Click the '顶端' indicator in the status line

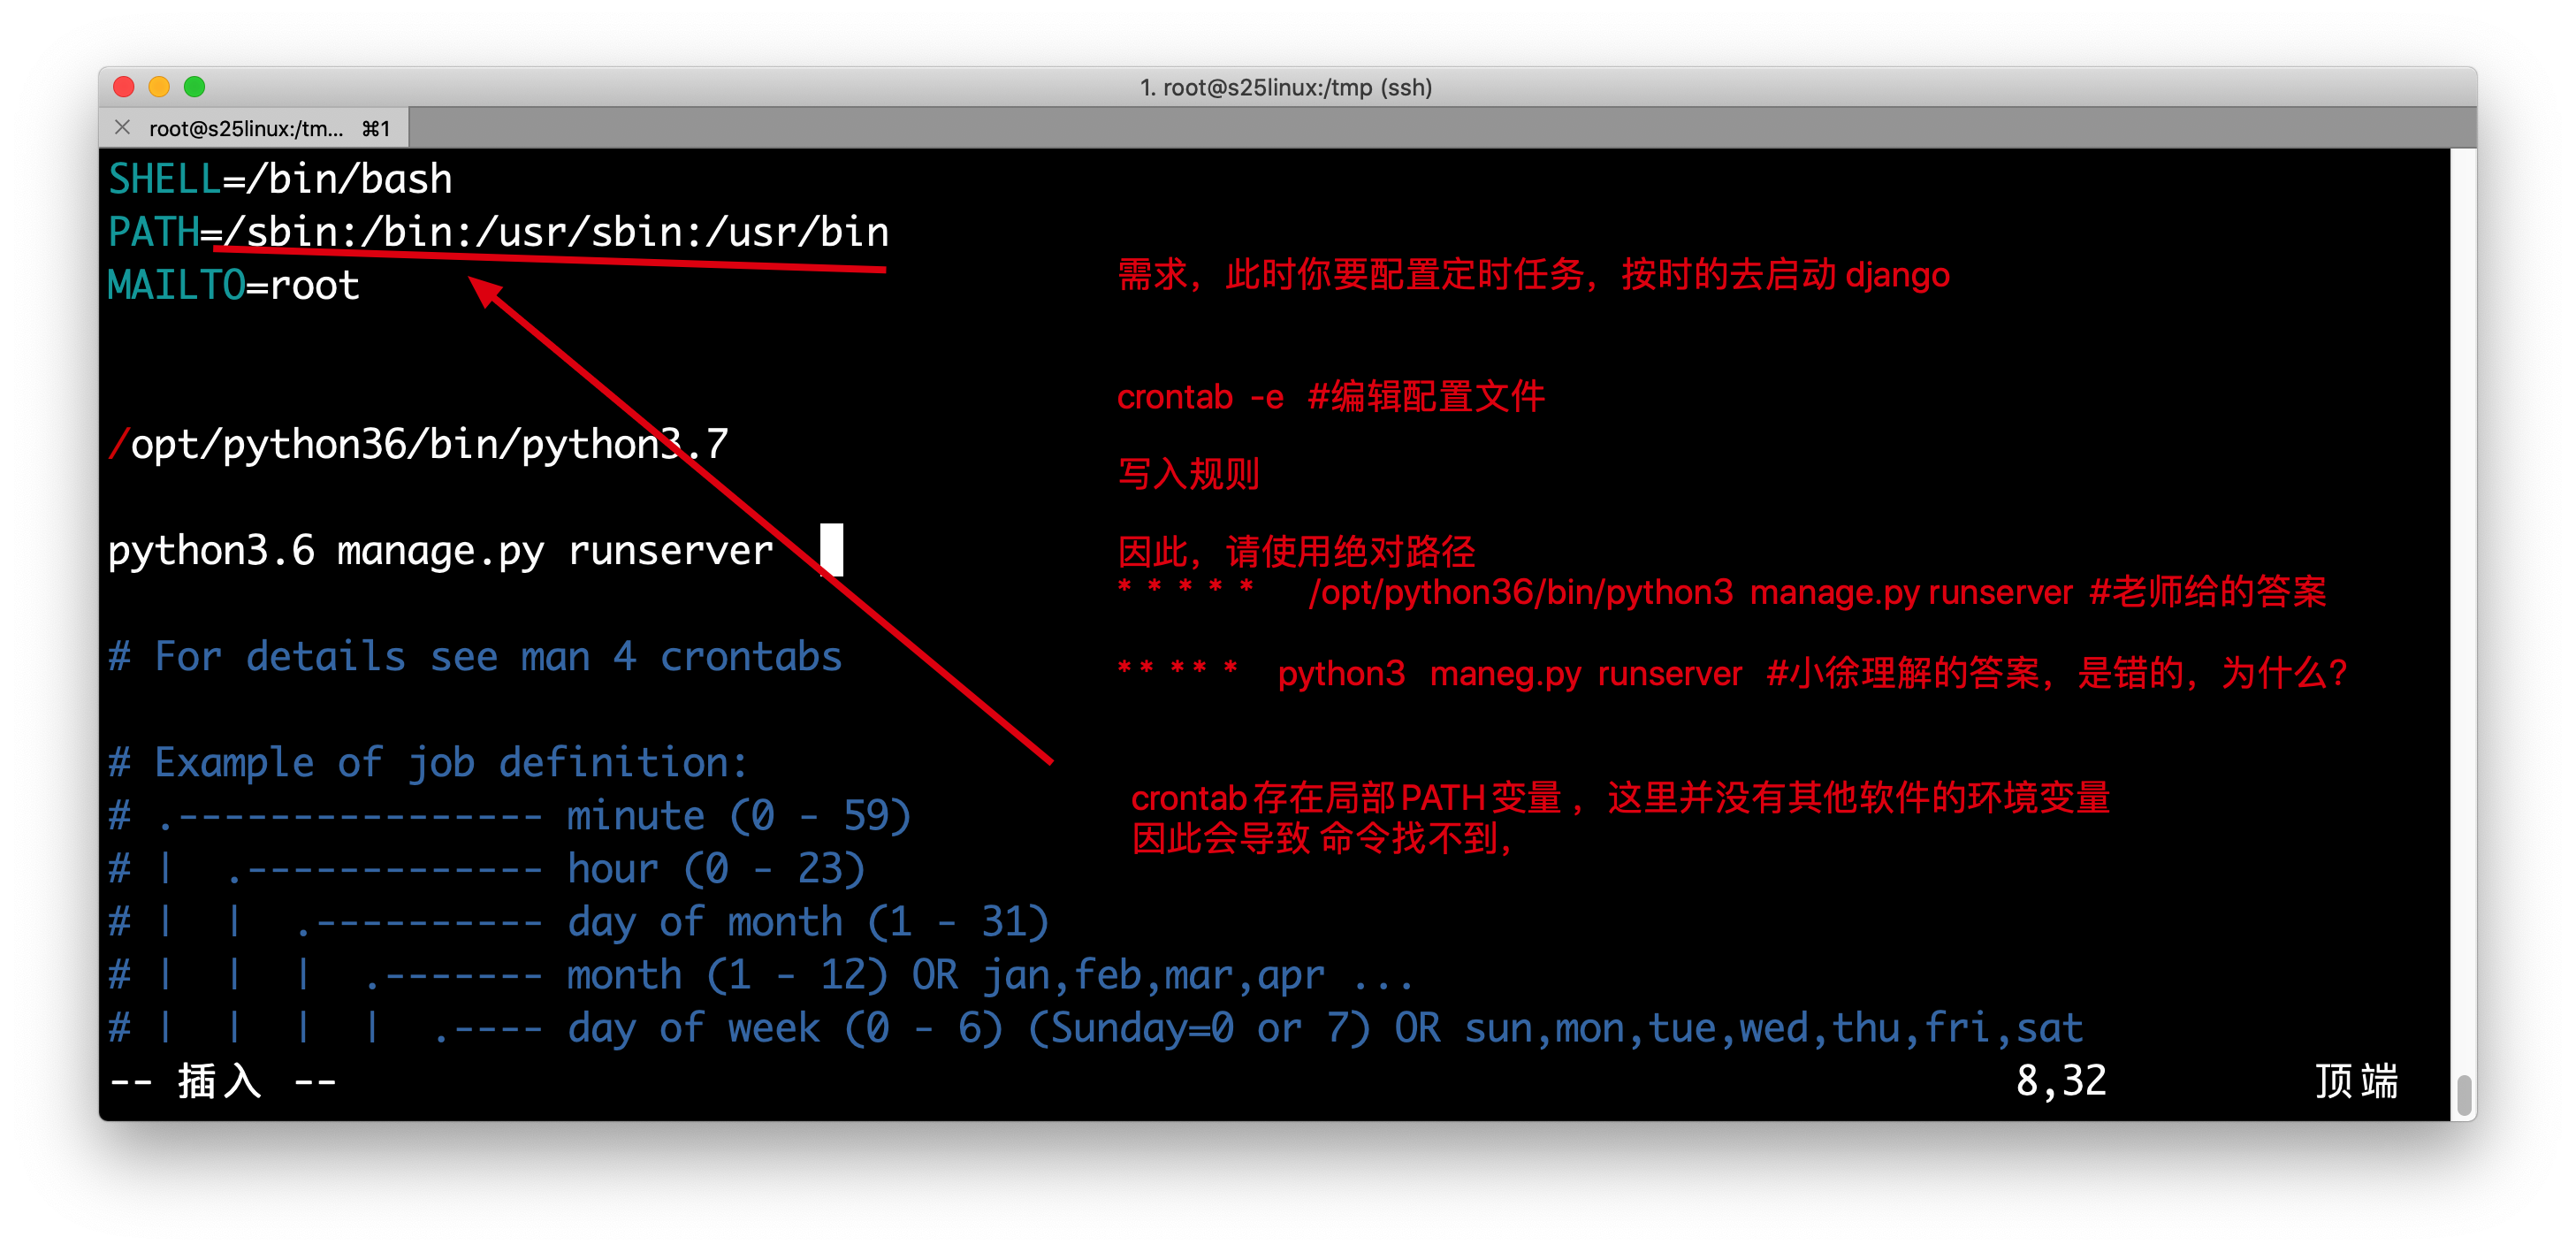click(2356, 1081)
